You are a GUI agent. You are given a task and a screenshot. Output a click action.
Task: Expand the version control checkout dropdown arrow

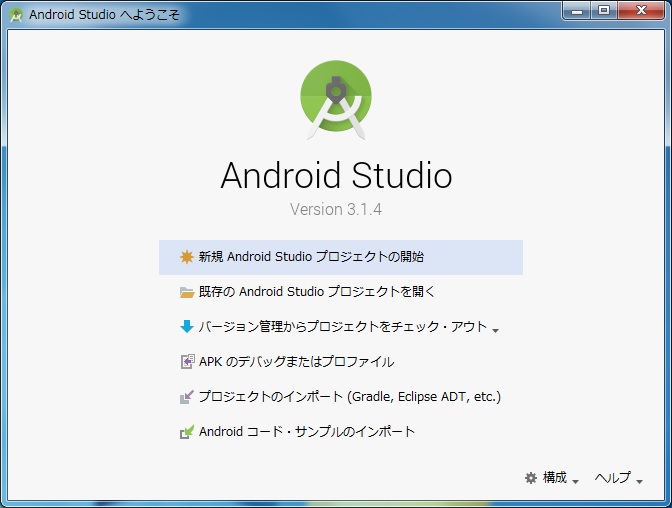(495, 331)
